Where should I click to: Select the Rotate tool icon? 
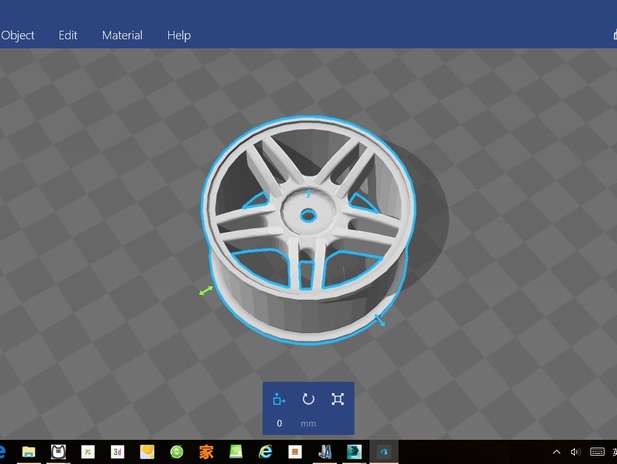tap(308, 399)
